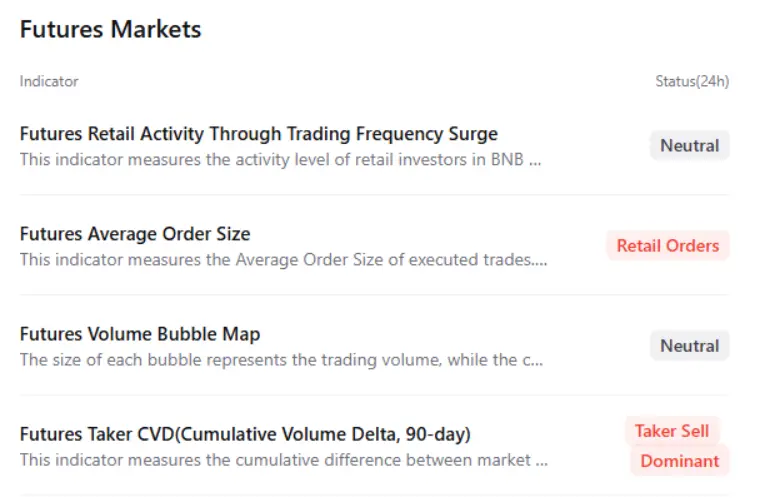Image resolution: width=783 pixels, height=499 pixels.
Task: Click Neutral badge for Volume Bubble Map
Action: click(x=689, y=345)
